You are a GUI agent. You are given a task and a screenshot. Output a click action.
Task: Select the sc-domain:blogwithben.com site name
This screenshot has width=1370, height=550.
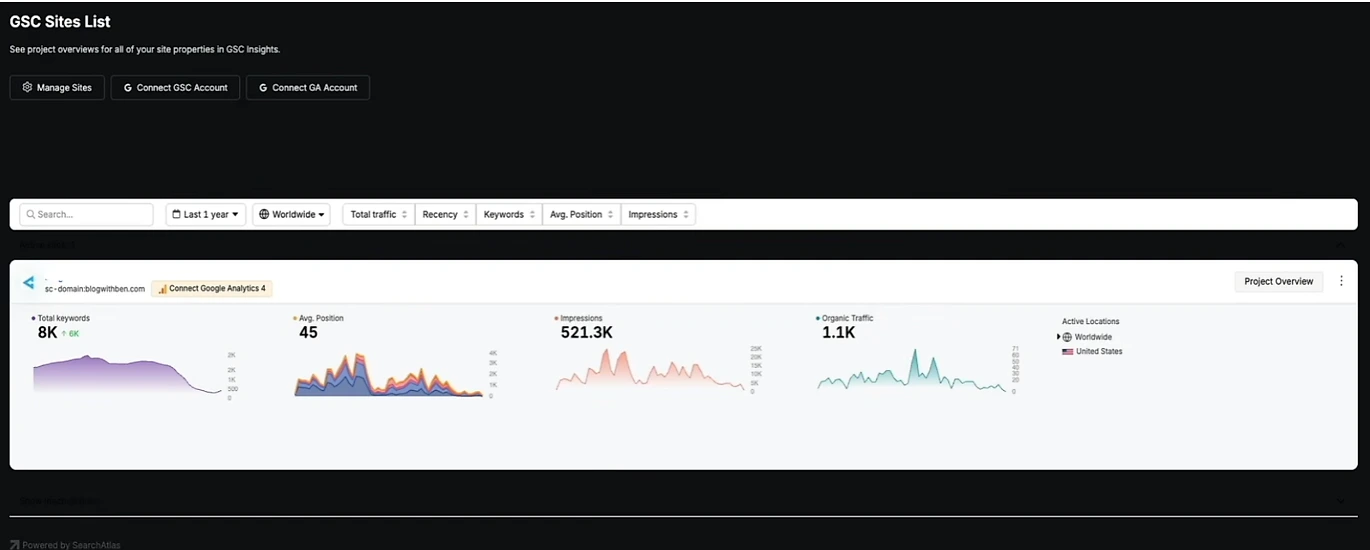click(95, 289)
